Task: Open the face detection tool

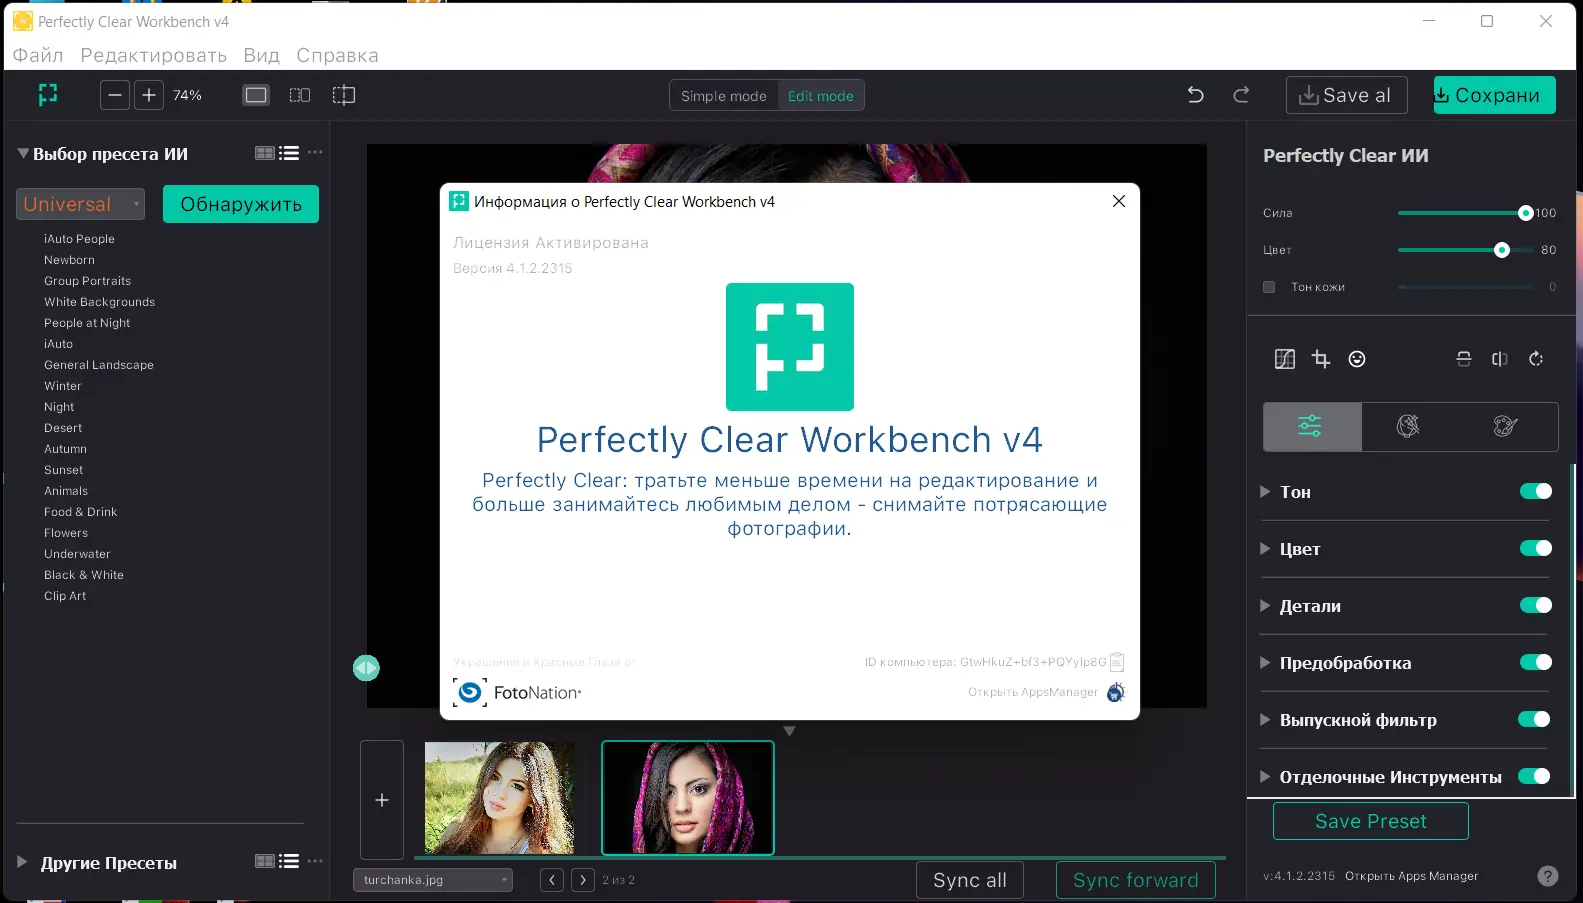Action: 1357,359
